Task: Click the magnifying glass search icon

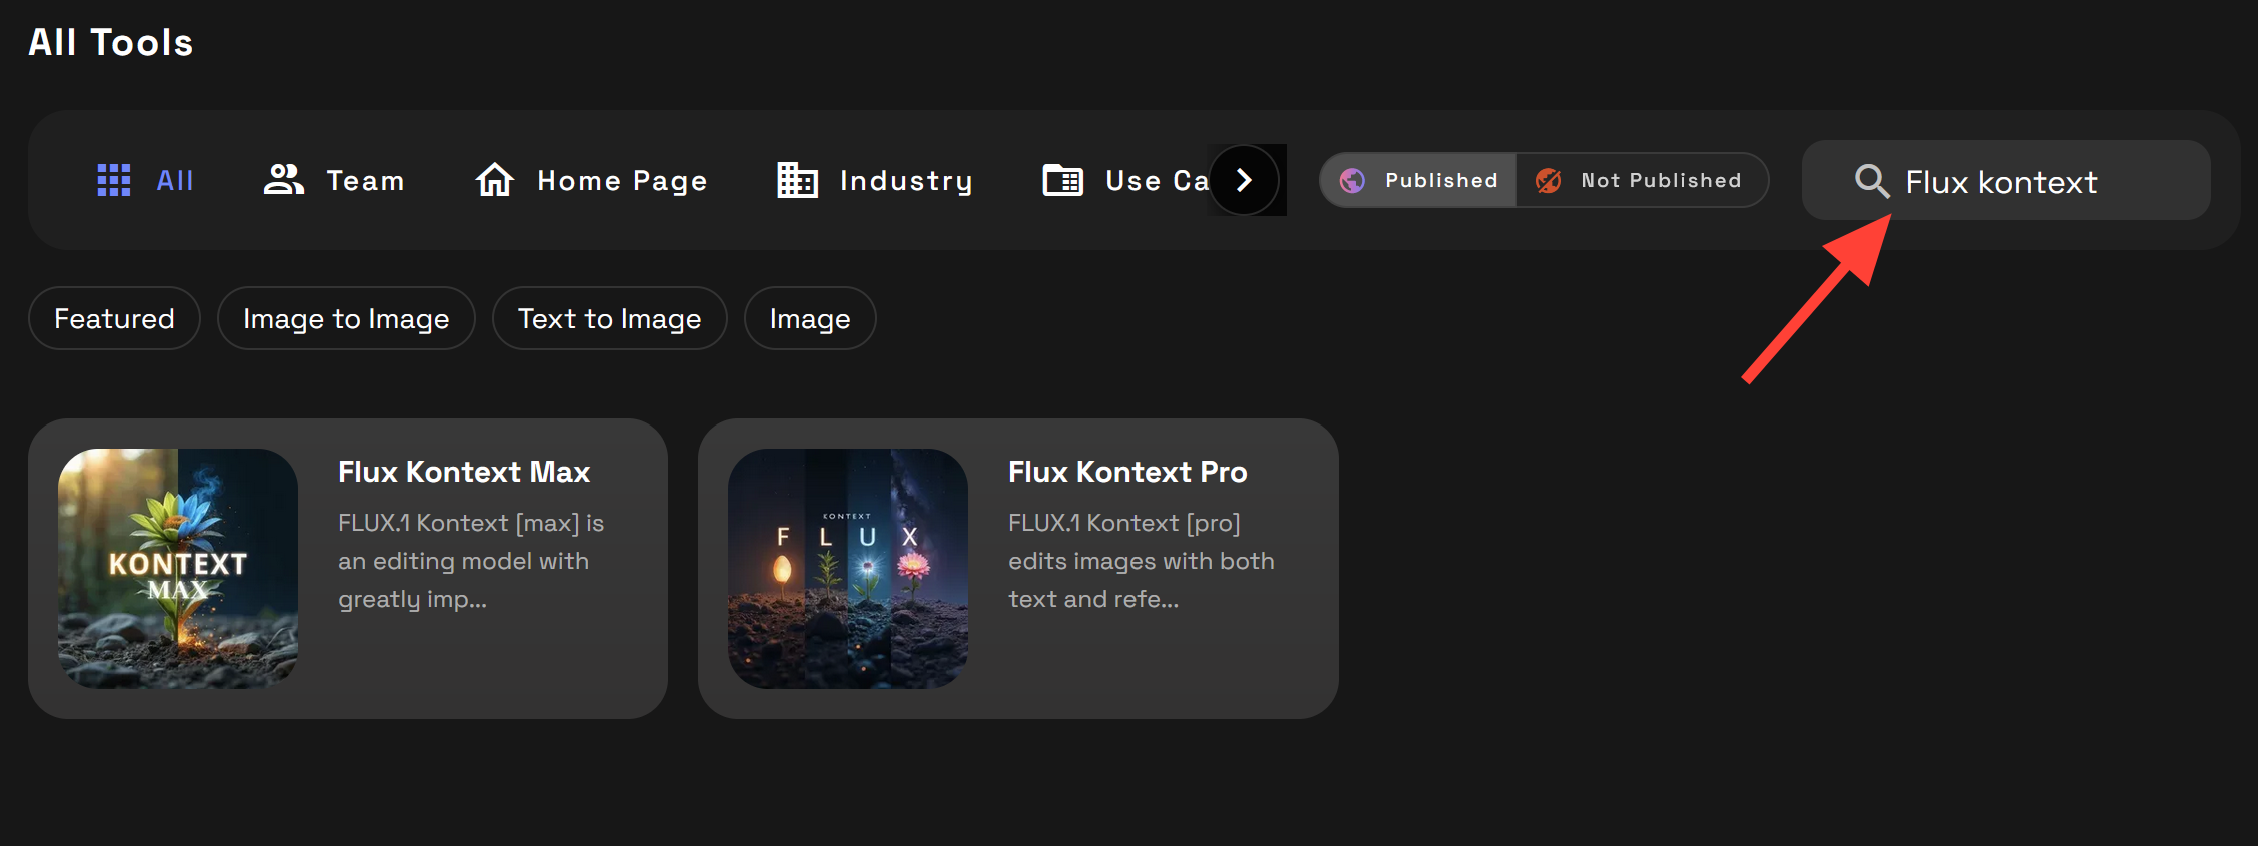Action: click(1871, 181)
